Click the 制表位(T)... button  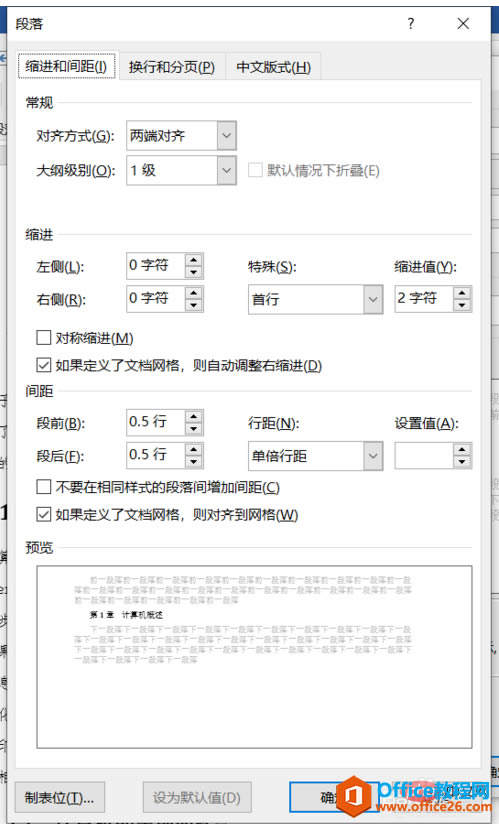point(59,797)
